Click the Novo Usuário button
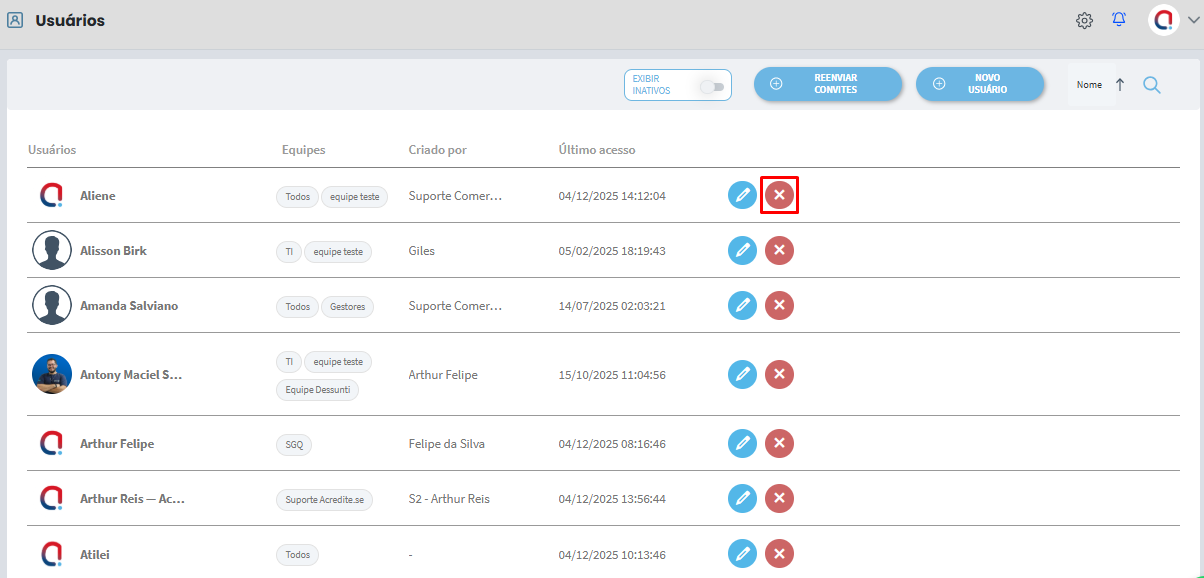Screen dimensions: 1204x578 (x=979, y=84)
